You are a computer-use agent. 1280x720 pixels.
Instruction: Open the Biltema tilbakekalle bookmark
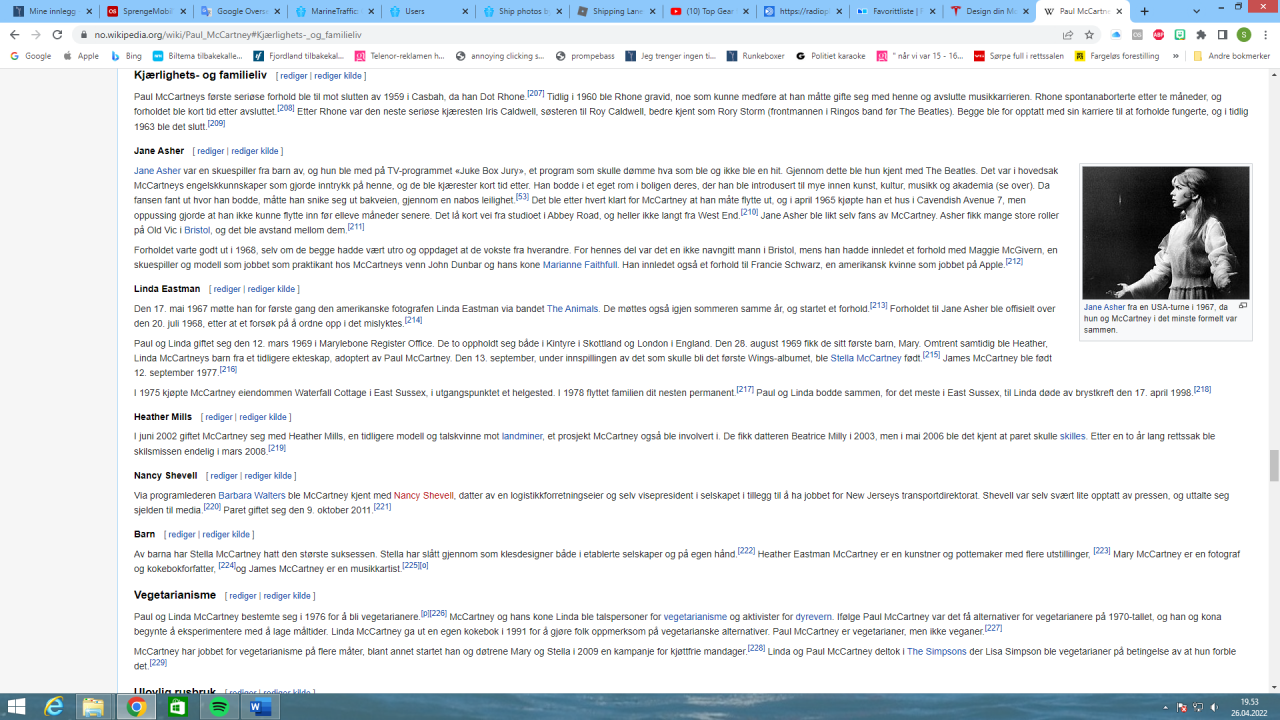(x=197, y=56)
